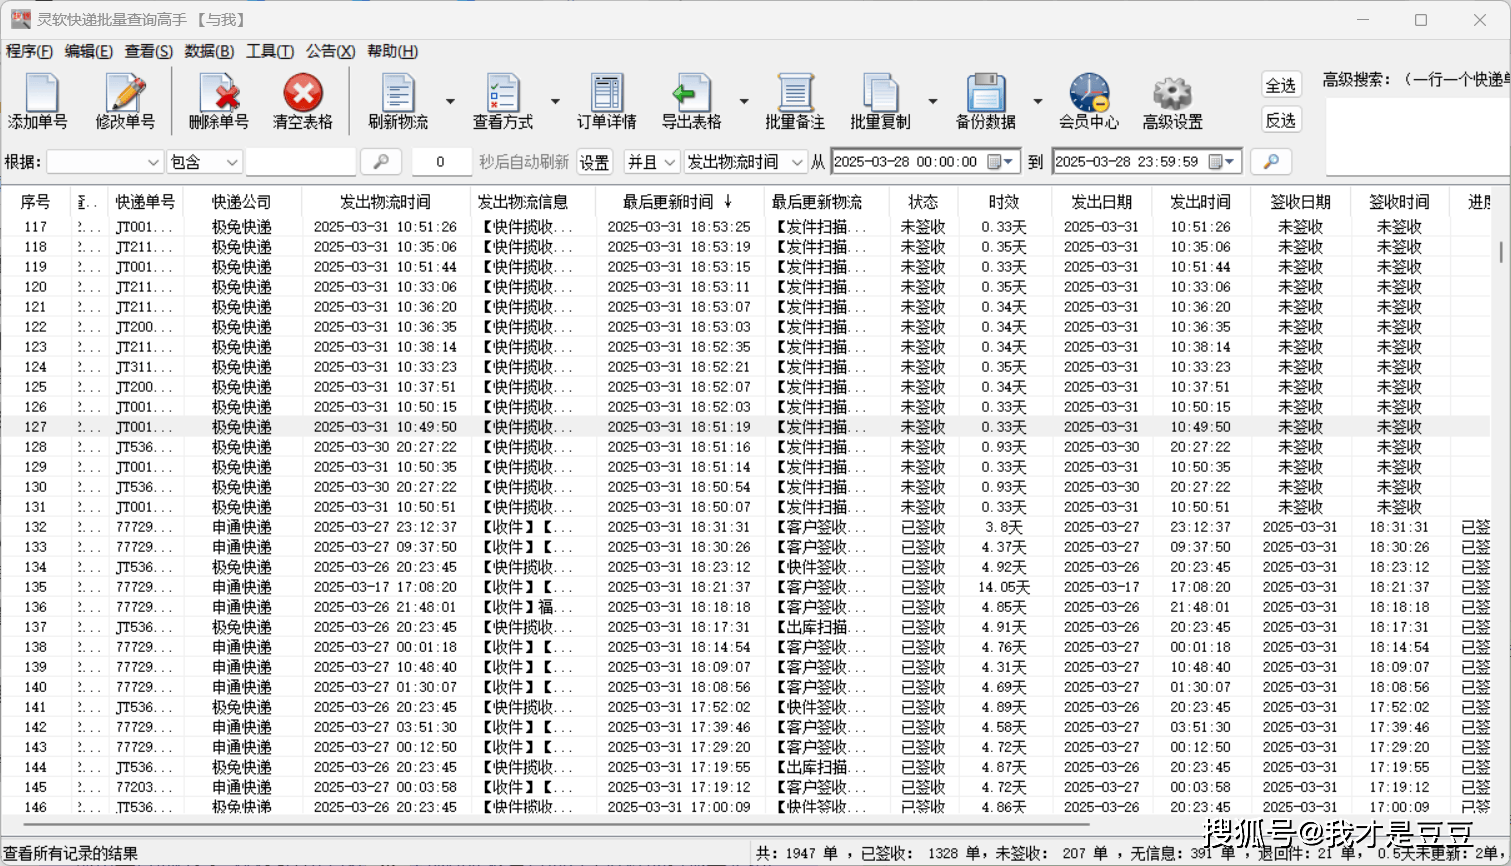Open the 公告(X) menu
This screenshot has height=866, width=1511.
(x=331, y=51)
